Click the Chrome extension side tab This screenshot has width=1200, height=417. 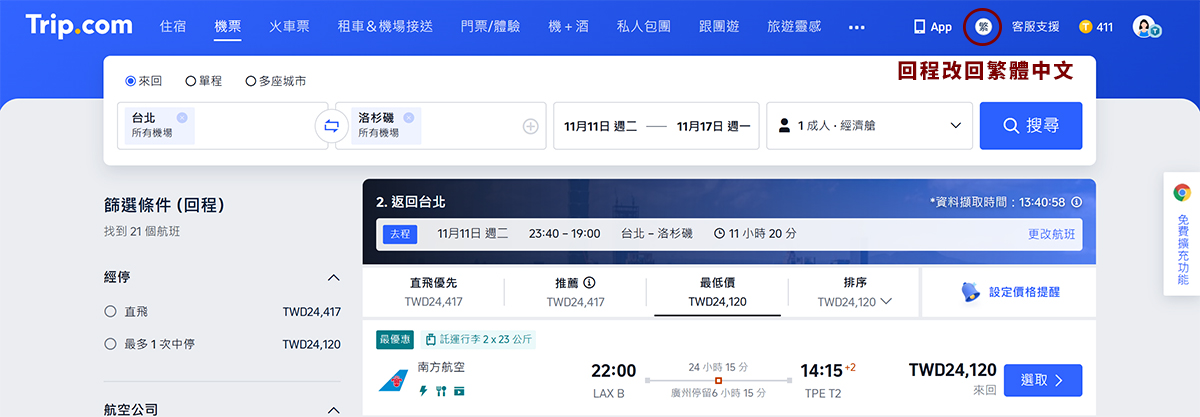pos(1182,234)
